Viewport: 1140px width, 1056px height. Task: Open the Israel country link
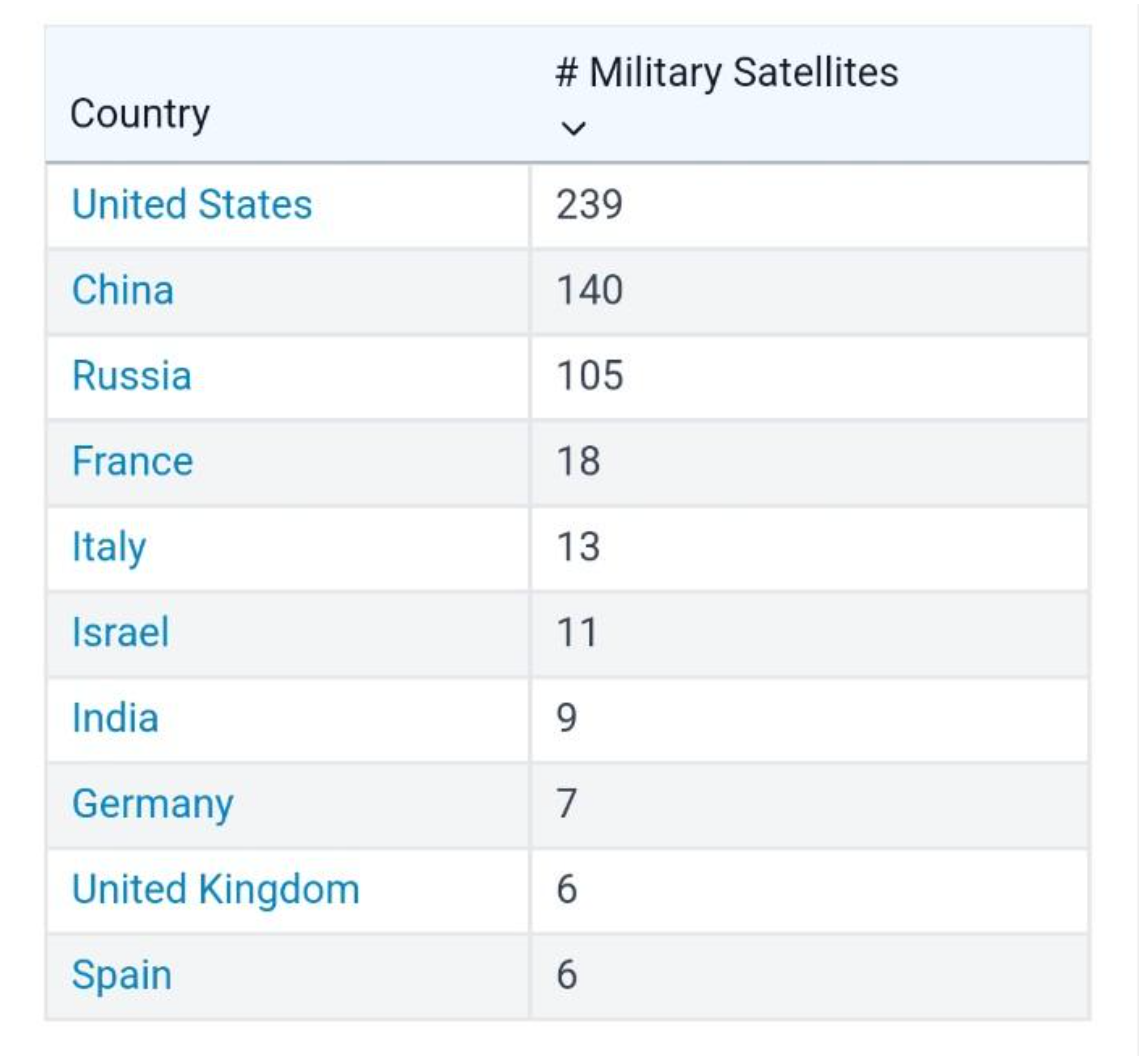pyautogui.click(x=120, y=633)
